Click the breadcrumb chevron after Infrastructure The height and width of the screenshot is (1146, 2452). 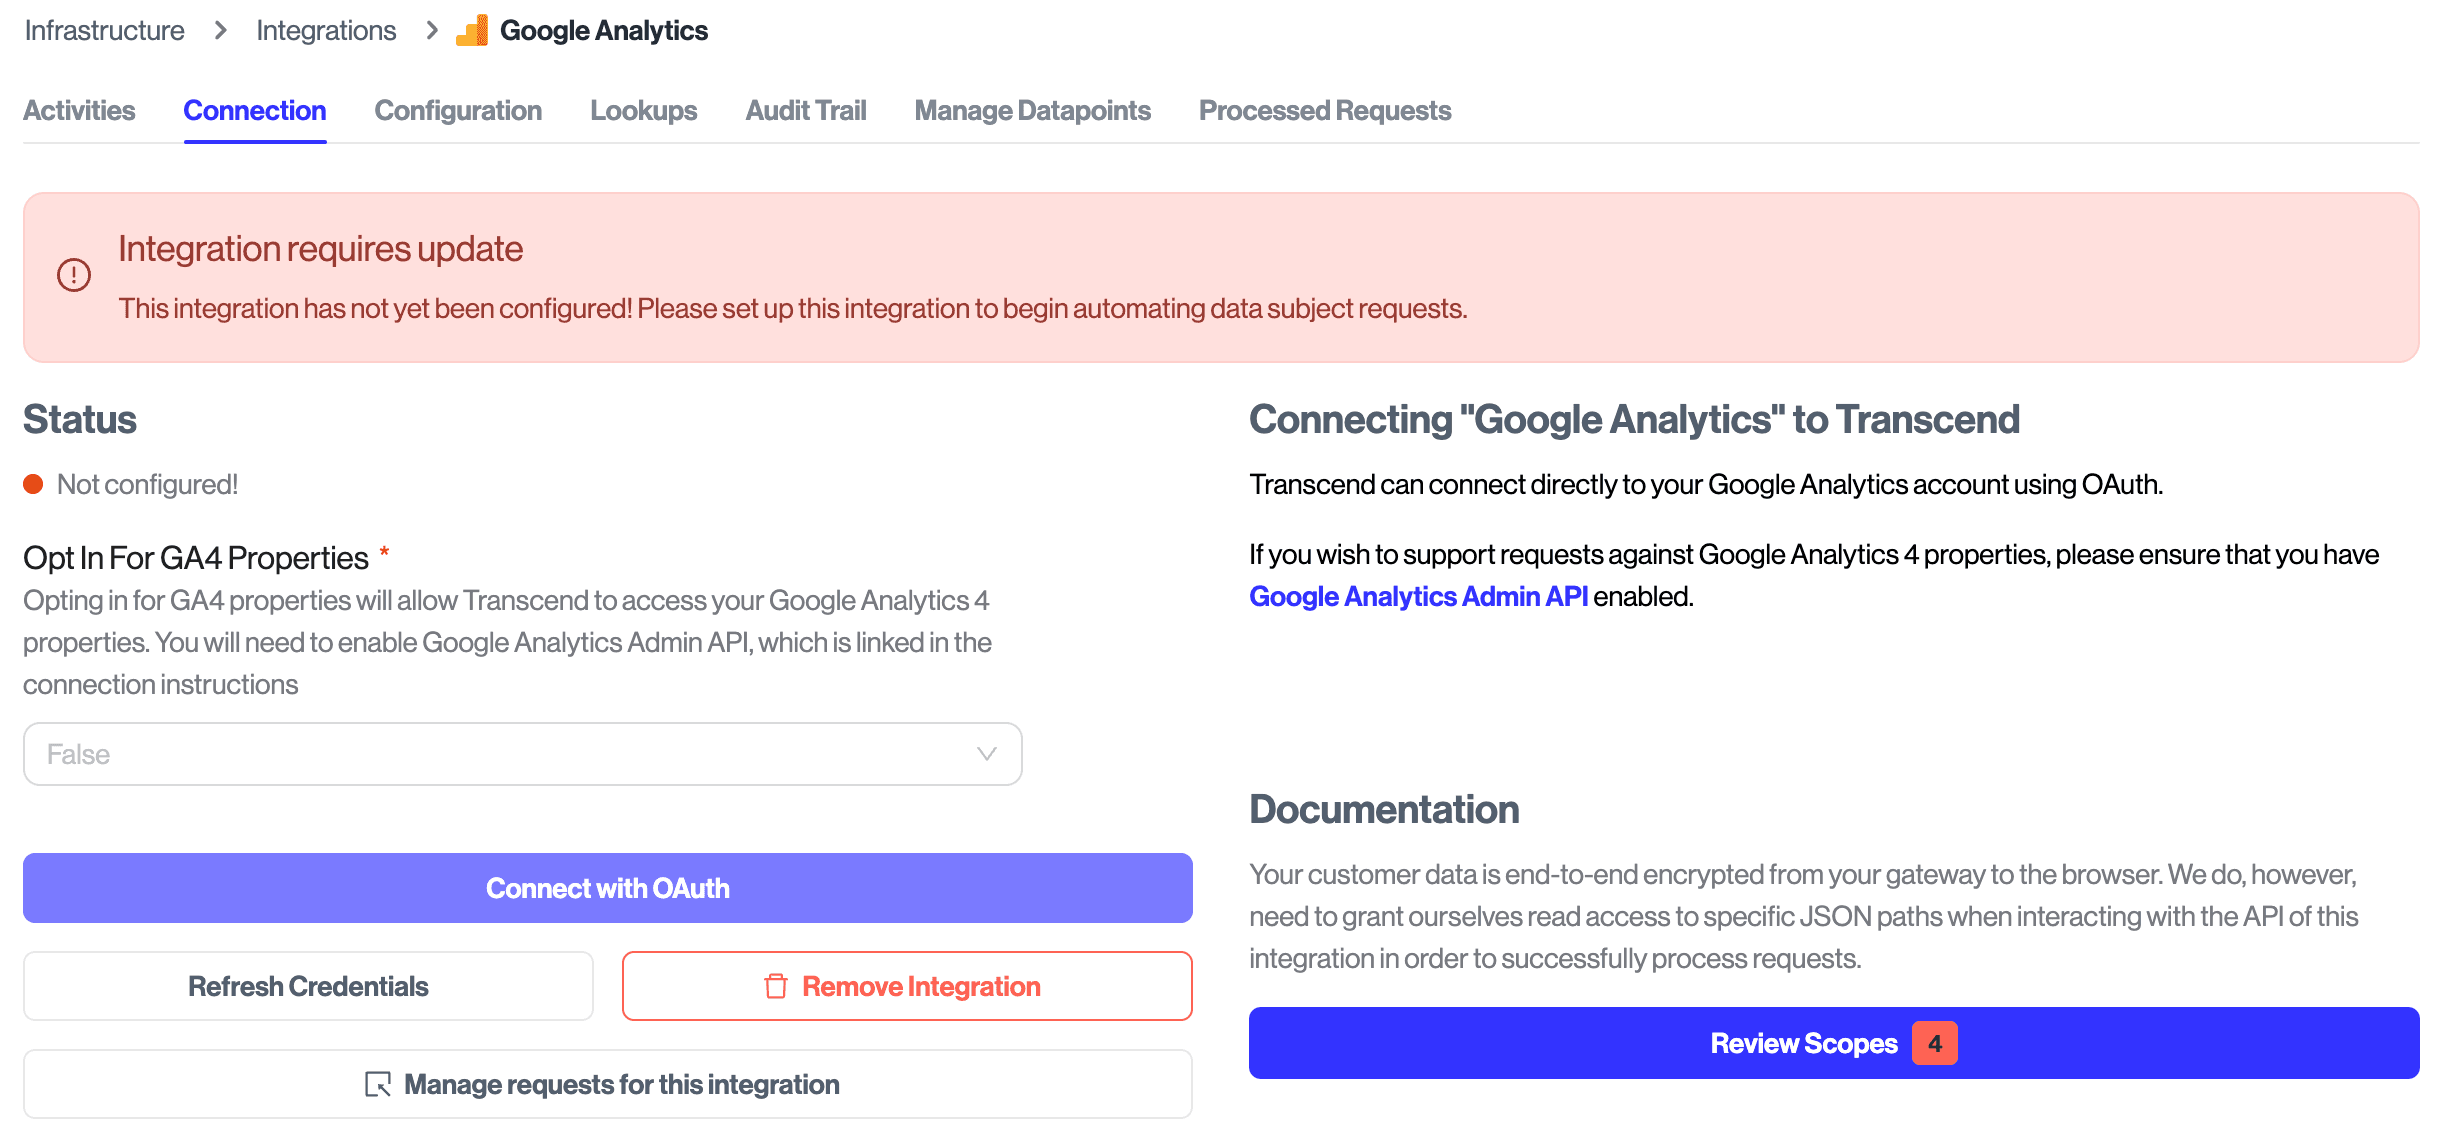(221, 31)
